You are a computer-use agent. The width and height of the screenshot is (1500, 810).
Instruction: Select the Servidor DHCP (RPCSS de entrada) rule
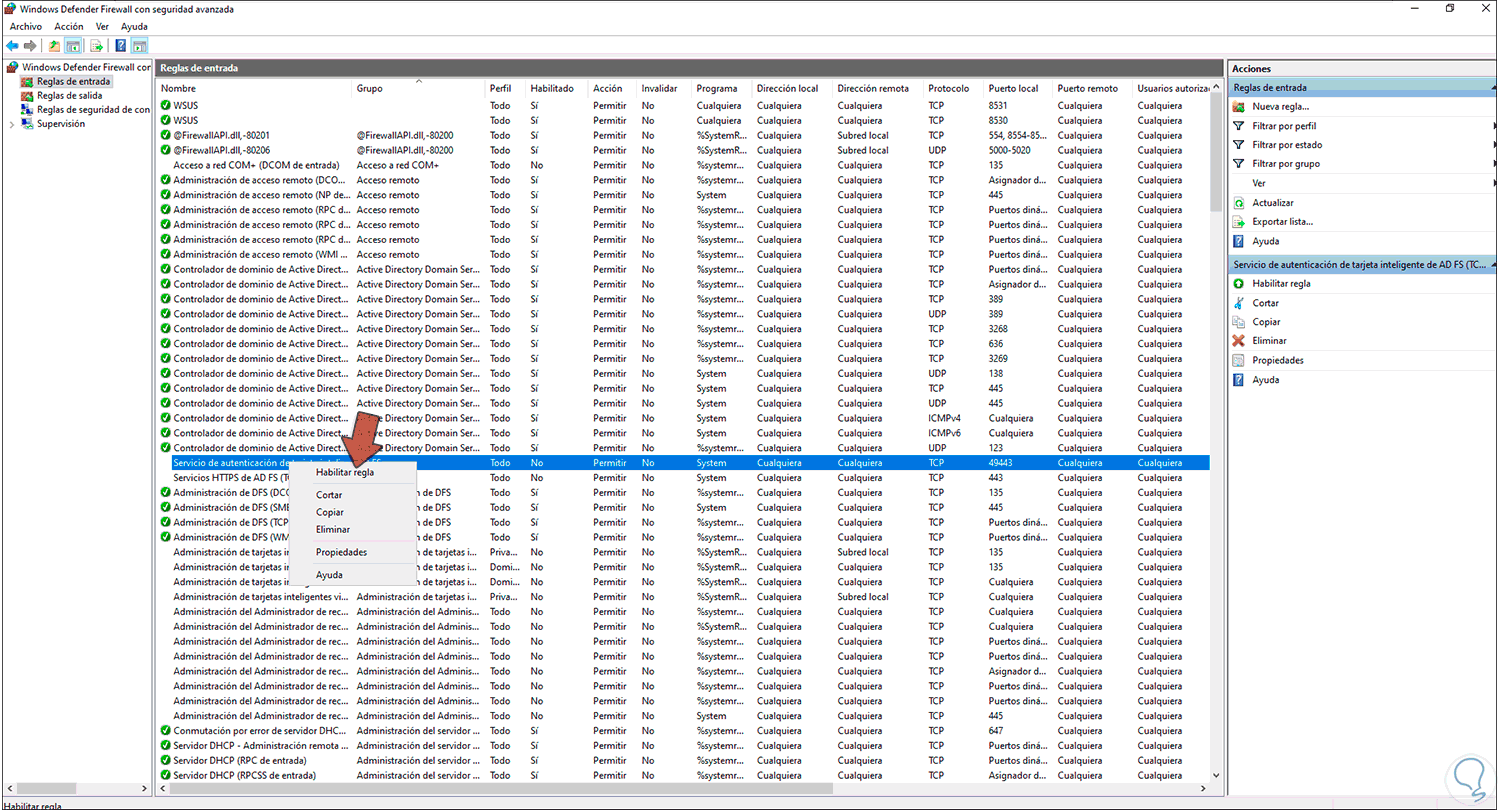click(683, 775)
